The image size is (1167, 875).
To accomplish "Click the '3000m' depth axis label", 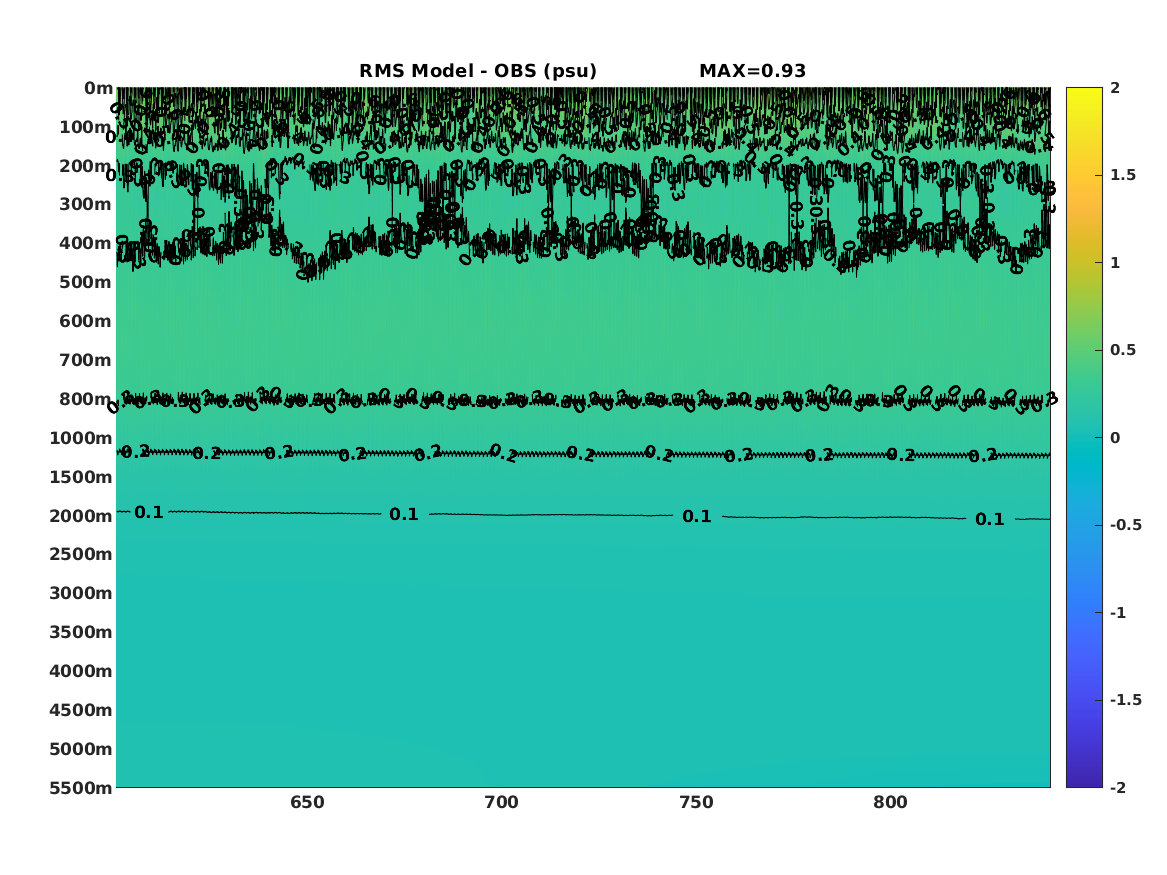I will pos(81,593).
